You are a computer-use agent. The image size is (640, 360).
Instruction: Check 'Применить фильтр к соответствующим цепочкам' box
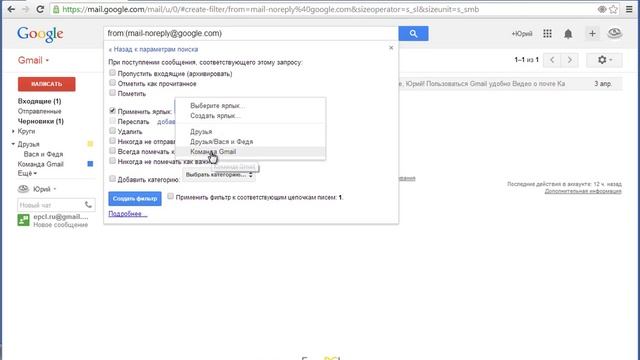click(171, 196)
